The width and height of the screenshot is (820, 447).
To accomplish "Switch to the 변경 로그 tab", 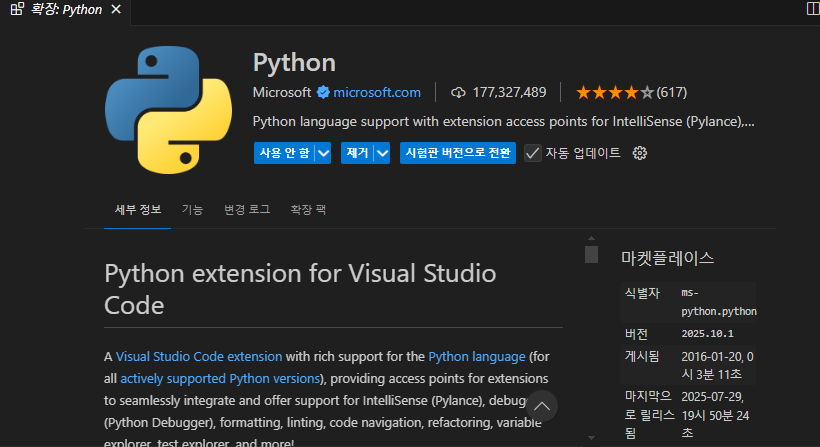I will point(247,210).
